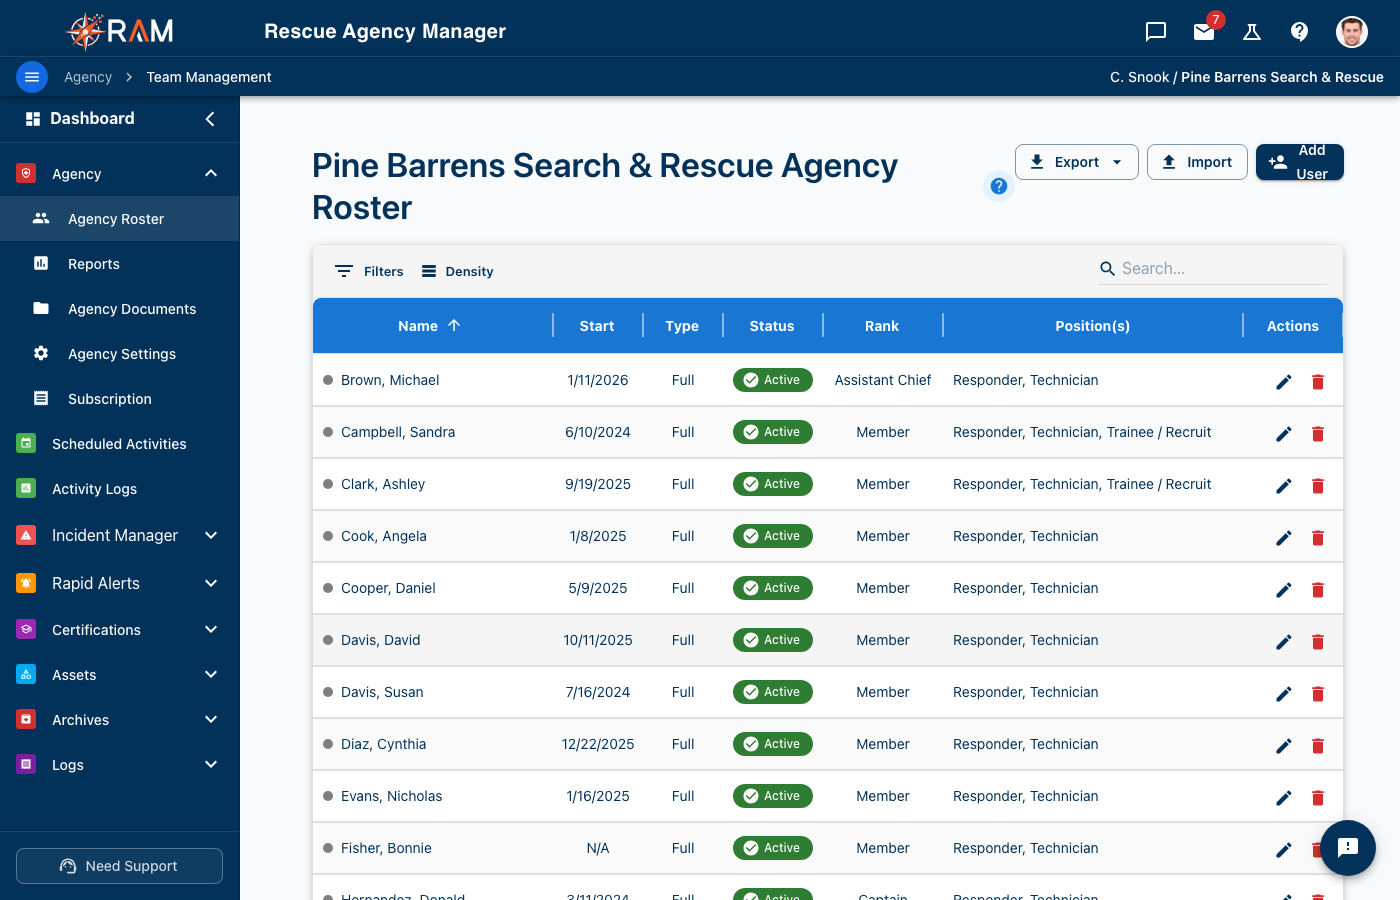
Task: Go to Dashboard
Action: pyautogui.click(x=92, y=118)
